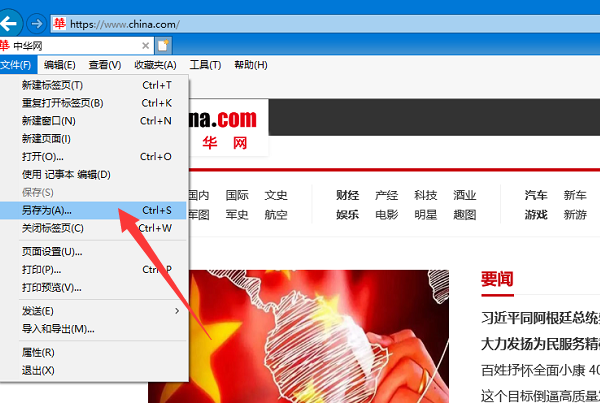Select the 中华网 browser tab
The image size is (600, 403).
(x=75, y=46)
